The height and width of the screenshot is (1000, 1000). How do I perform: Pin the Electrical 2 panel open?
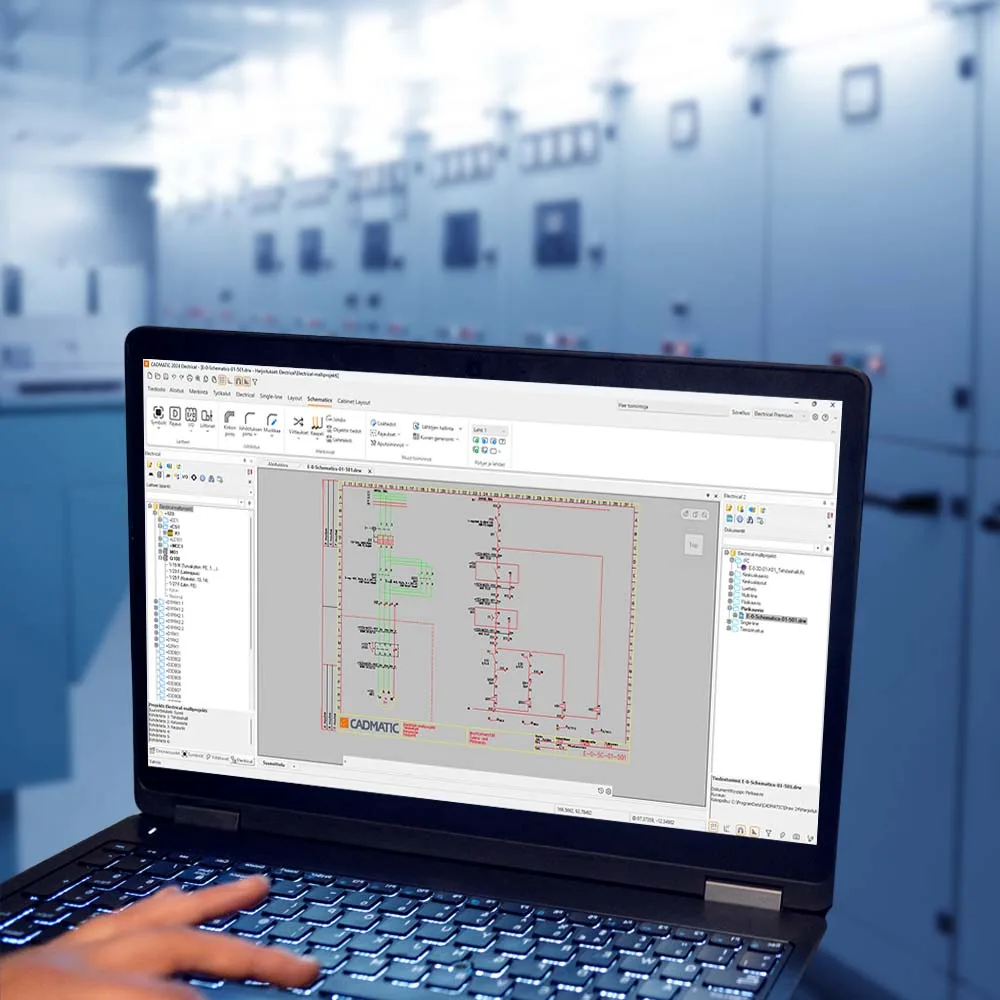click(824, 502)
